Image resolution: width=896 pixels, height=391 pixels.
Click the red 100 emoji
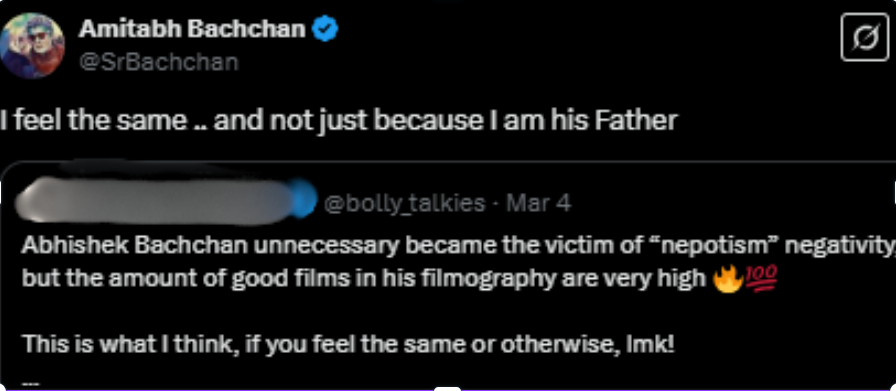click(760, 281)
